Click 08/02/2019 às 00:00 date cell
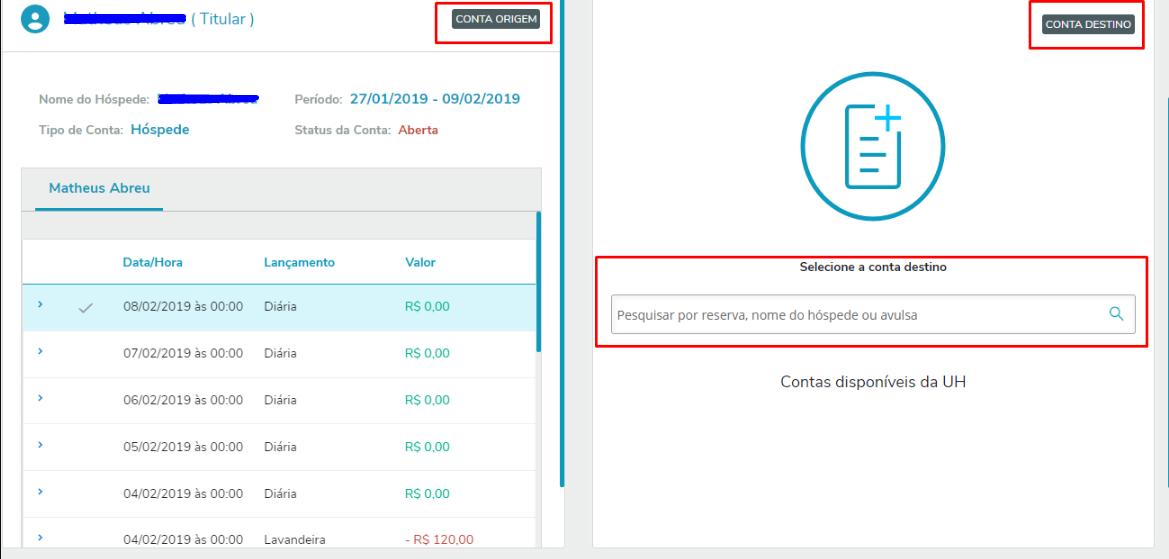The width and height of the screenshot is (1169, 559). [x=183, y=306]
